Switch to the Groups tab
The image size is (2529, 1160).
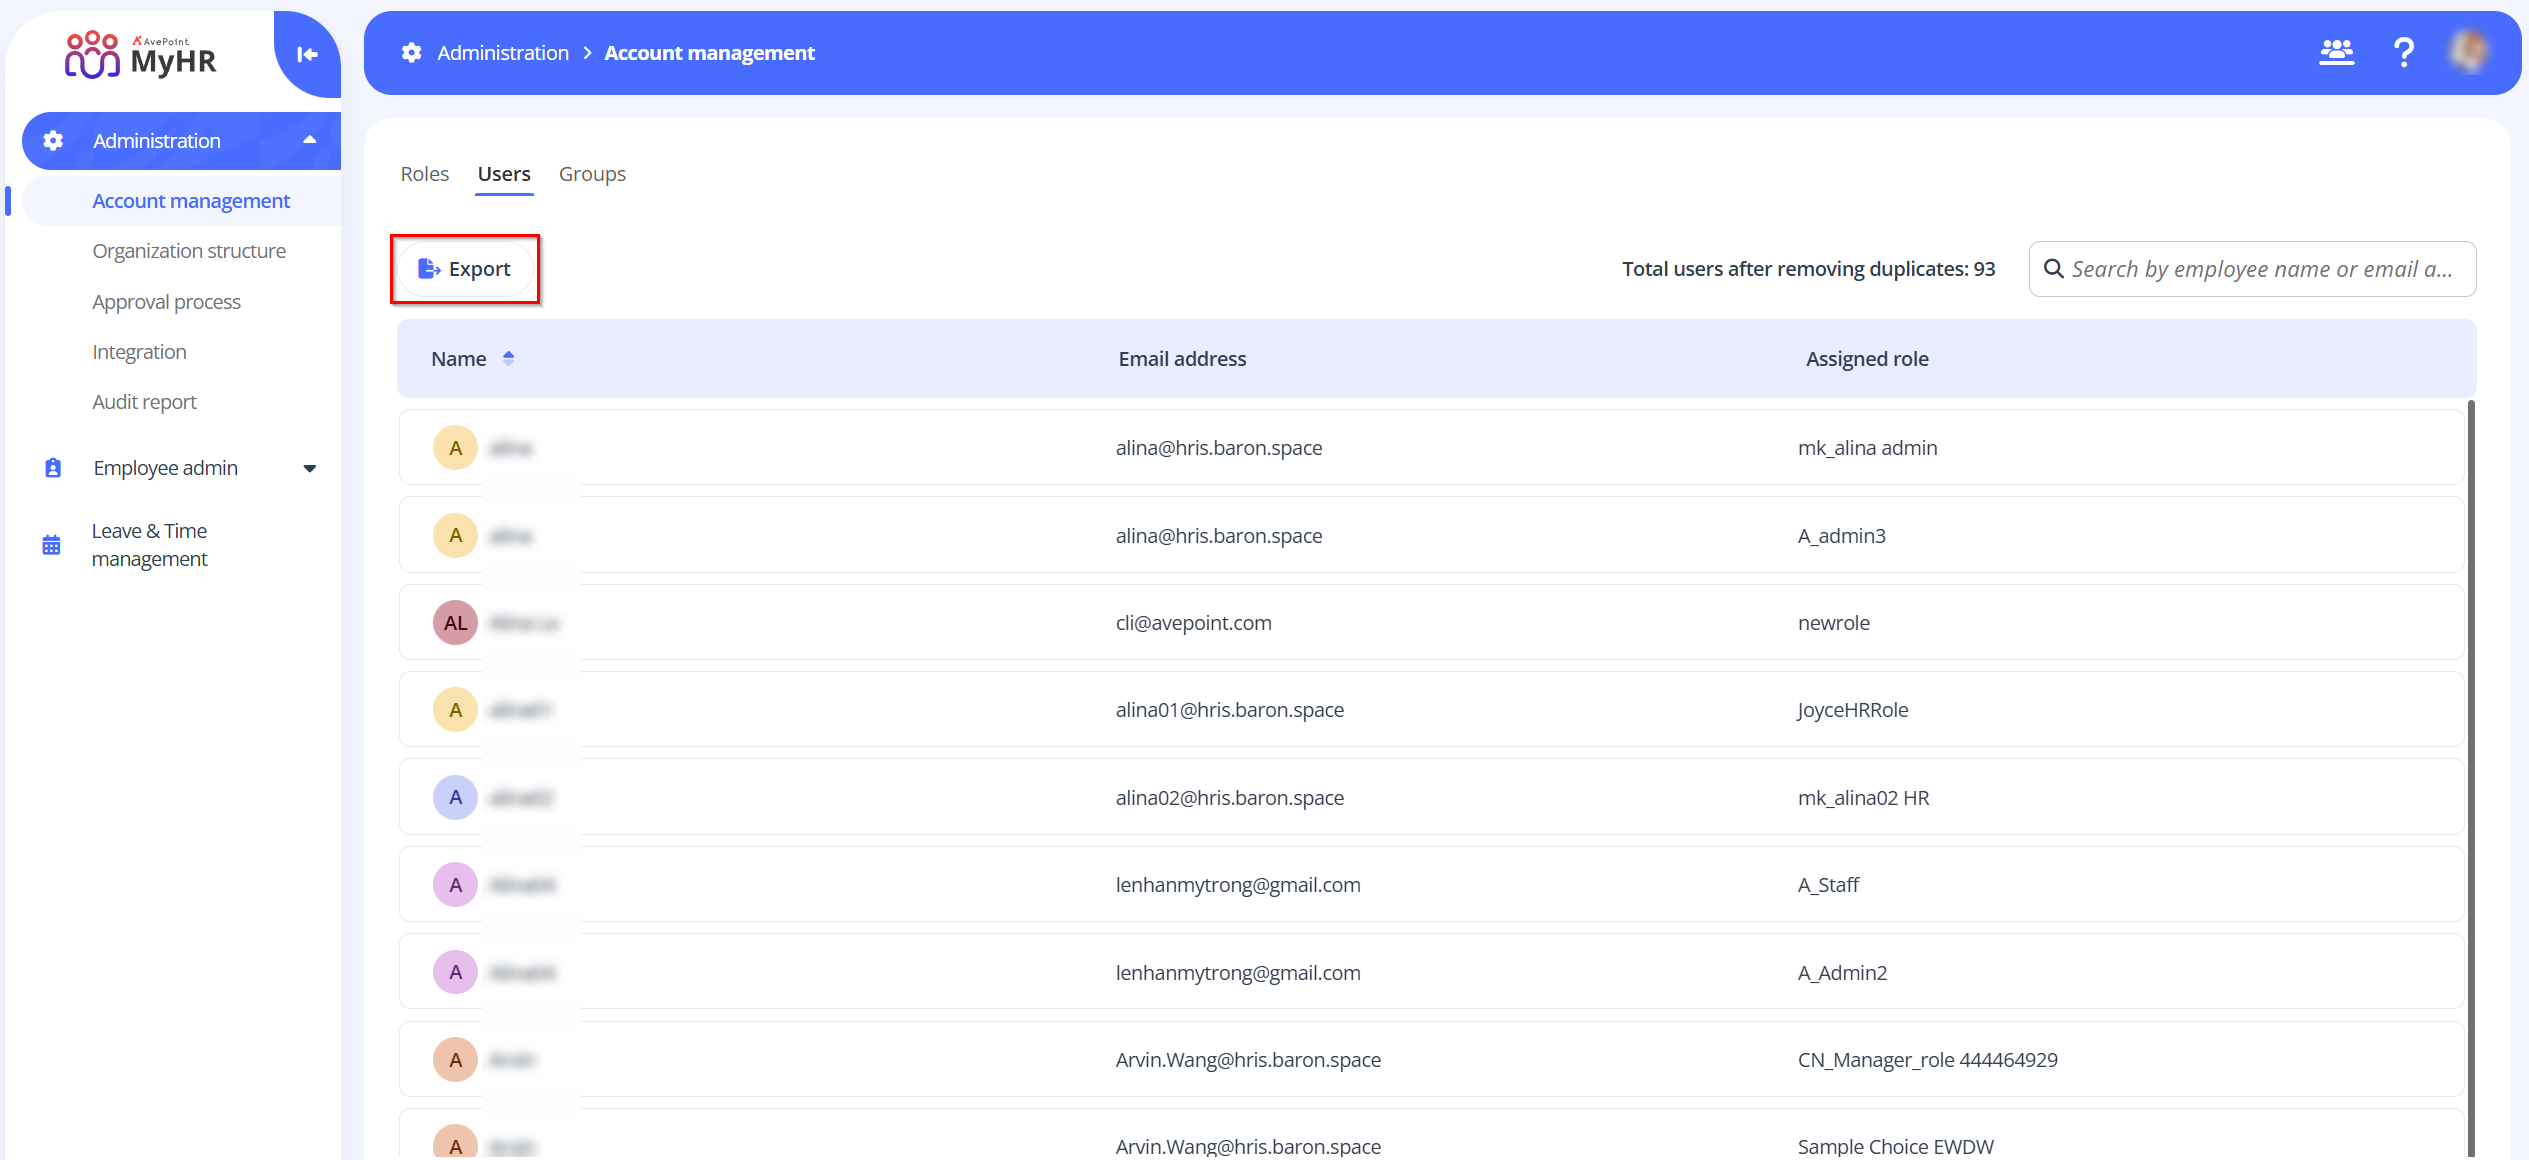point(592,174)
